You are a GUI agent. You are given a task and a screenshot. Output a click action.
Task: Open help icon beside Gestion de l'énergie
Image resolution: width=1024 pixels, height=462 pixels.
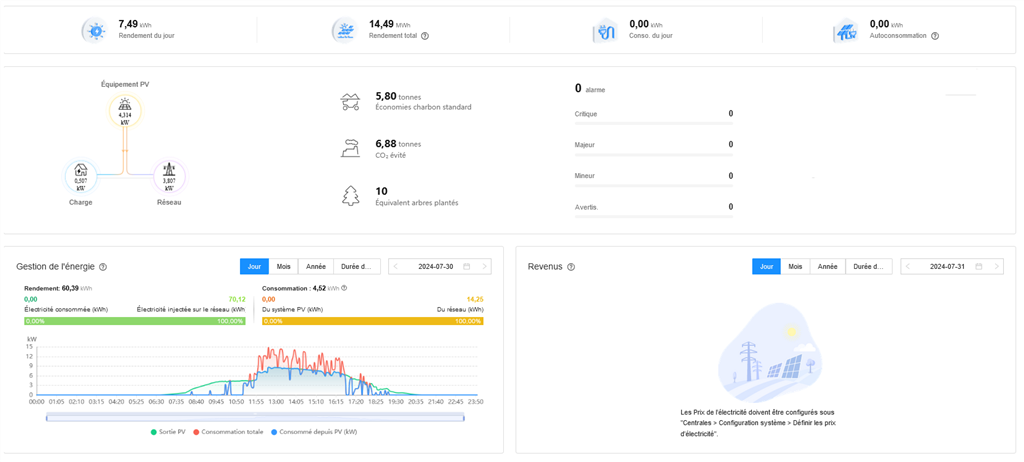(x=103, y=267)
